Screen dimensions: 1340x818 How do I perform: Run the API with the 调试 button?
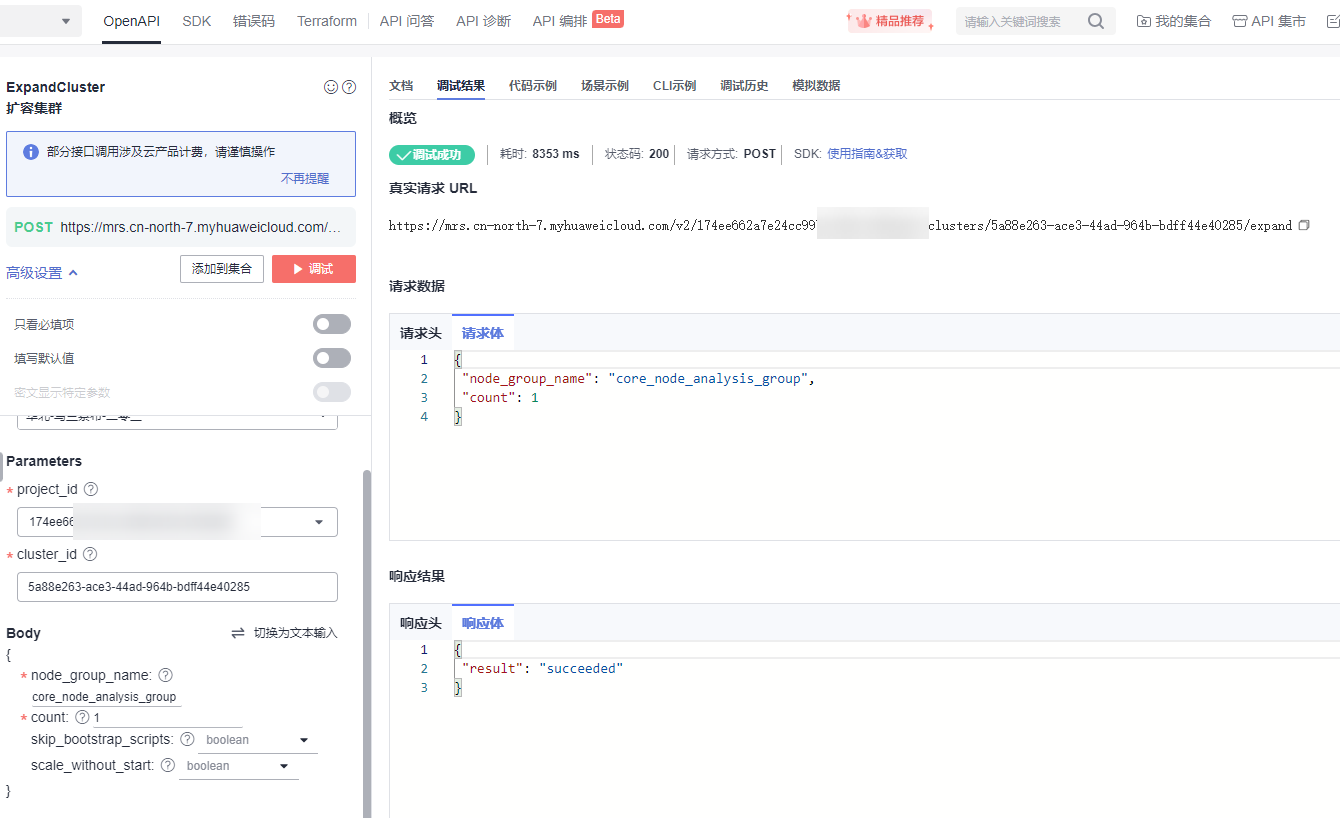314,269
